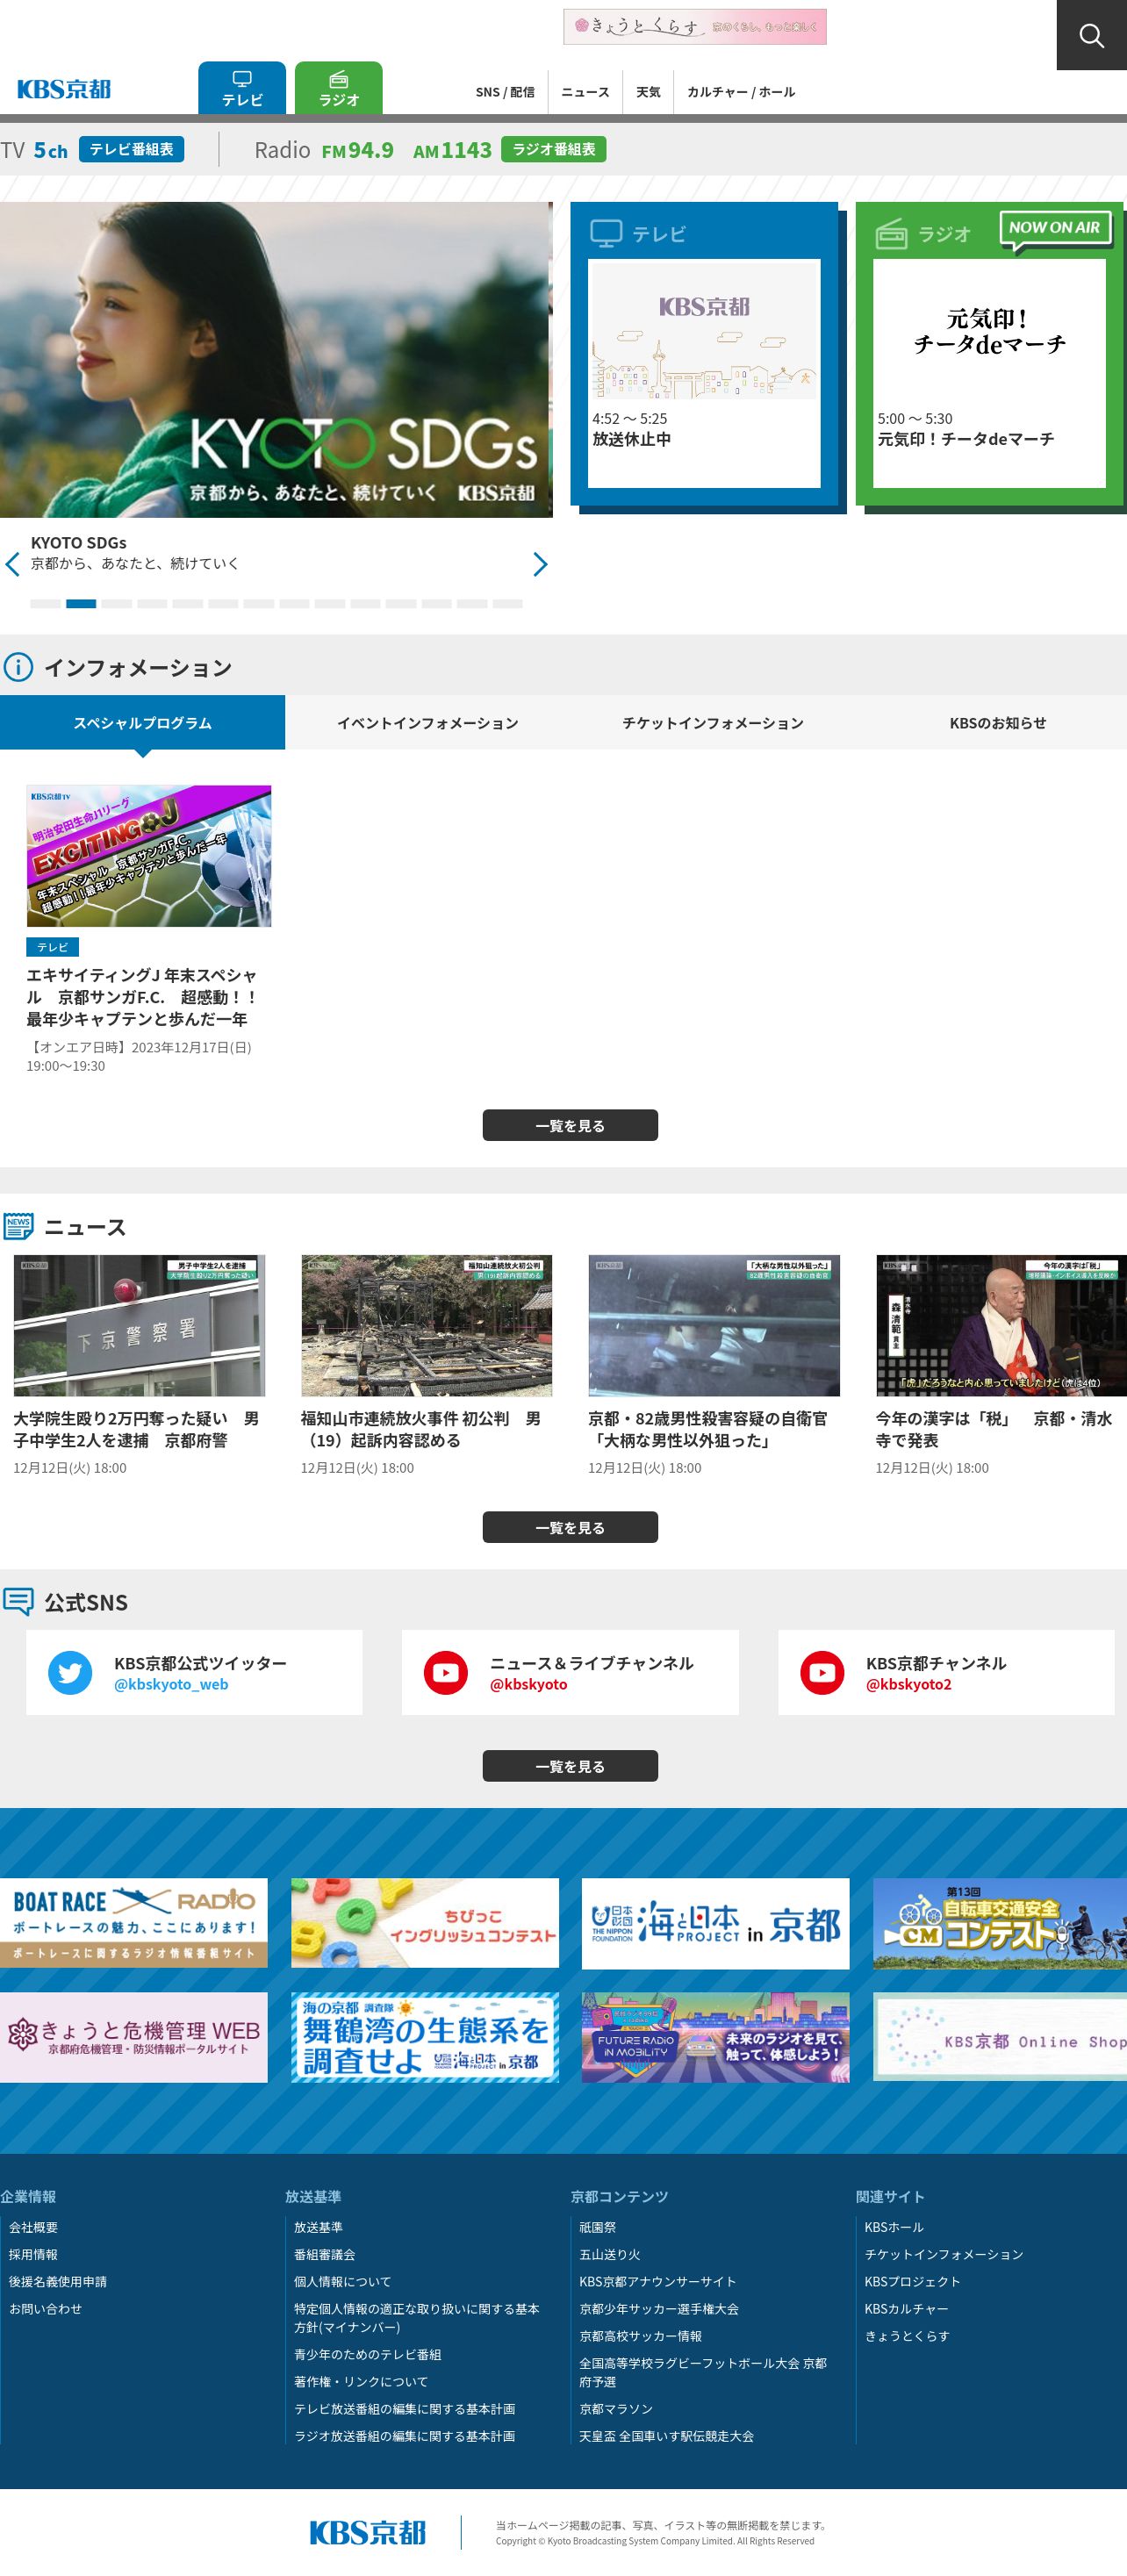
Task: Open the テレビ番組表 button
Action: 131,149
